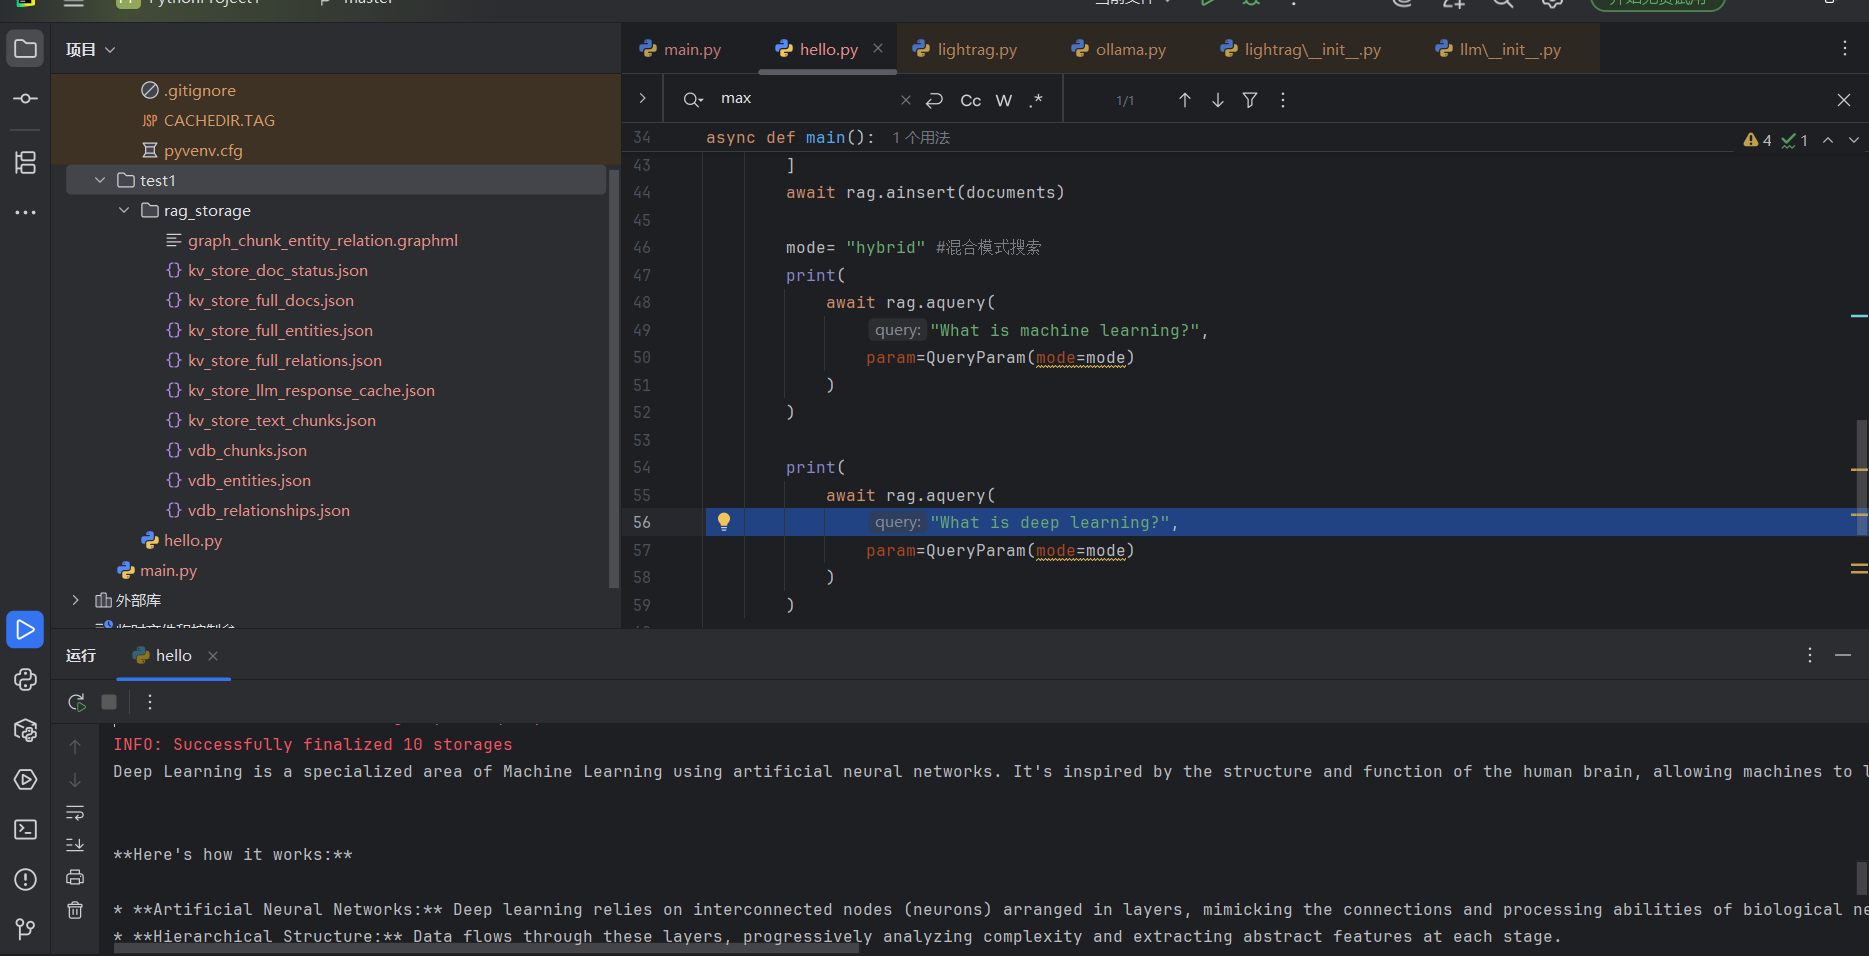The height and width of the screenshot is (956, 1869).
Task: Open search bar more options menu
Action: [1283, 100]
